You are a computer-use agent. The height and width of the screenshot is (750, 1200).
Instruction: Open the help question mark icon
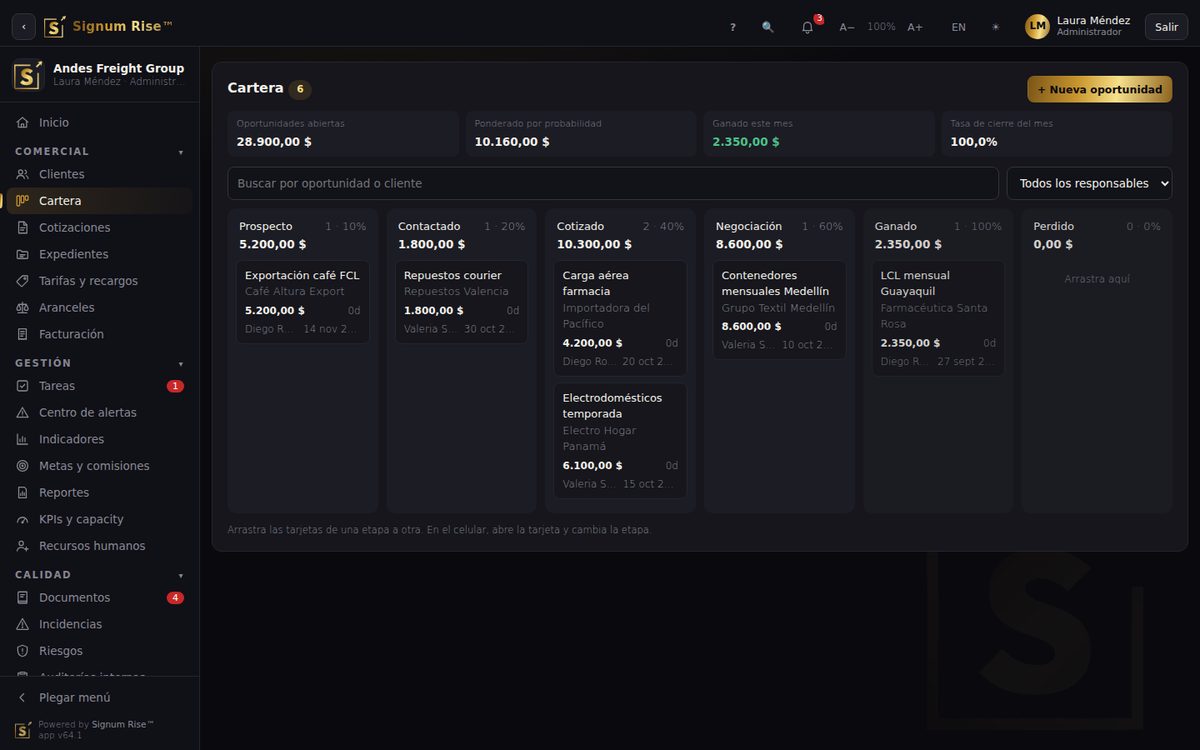pyautogui.click(x=733, y=27)
